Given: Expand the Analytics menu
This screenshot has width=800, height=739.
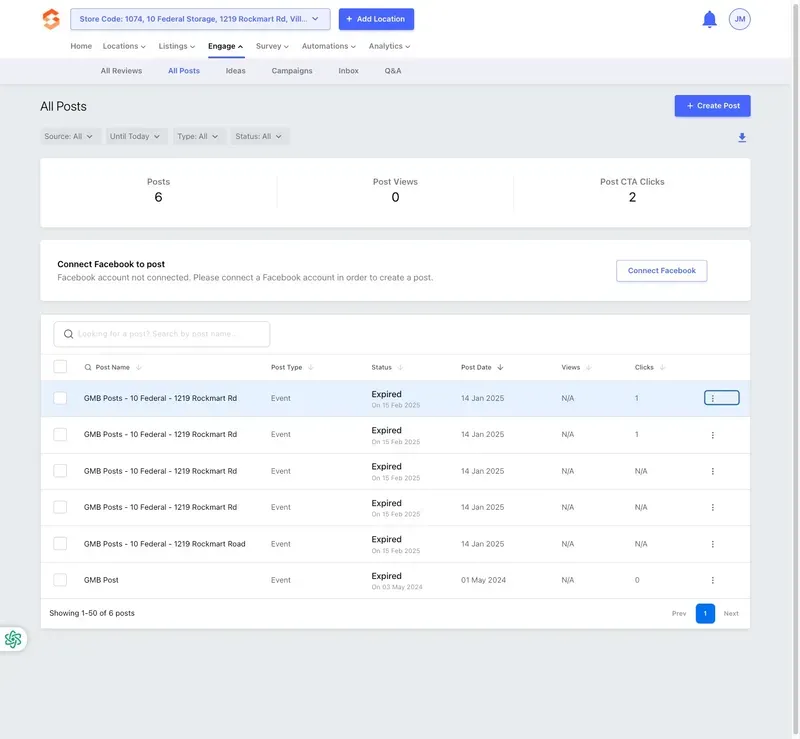Looking at the screenshot, I should (389, 46).
